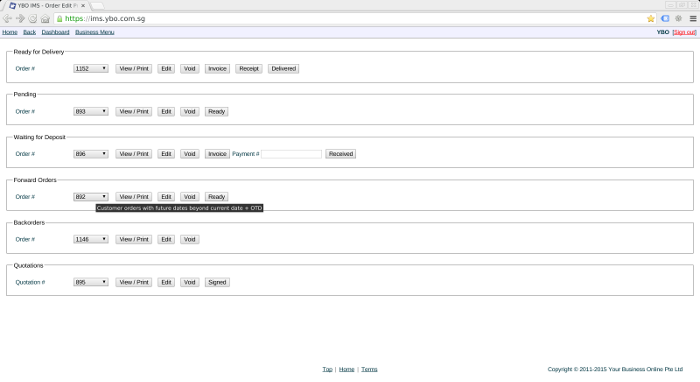Screen dimensions: 700x382
Task: Click the browser home icon
Action: pos(45,18)
